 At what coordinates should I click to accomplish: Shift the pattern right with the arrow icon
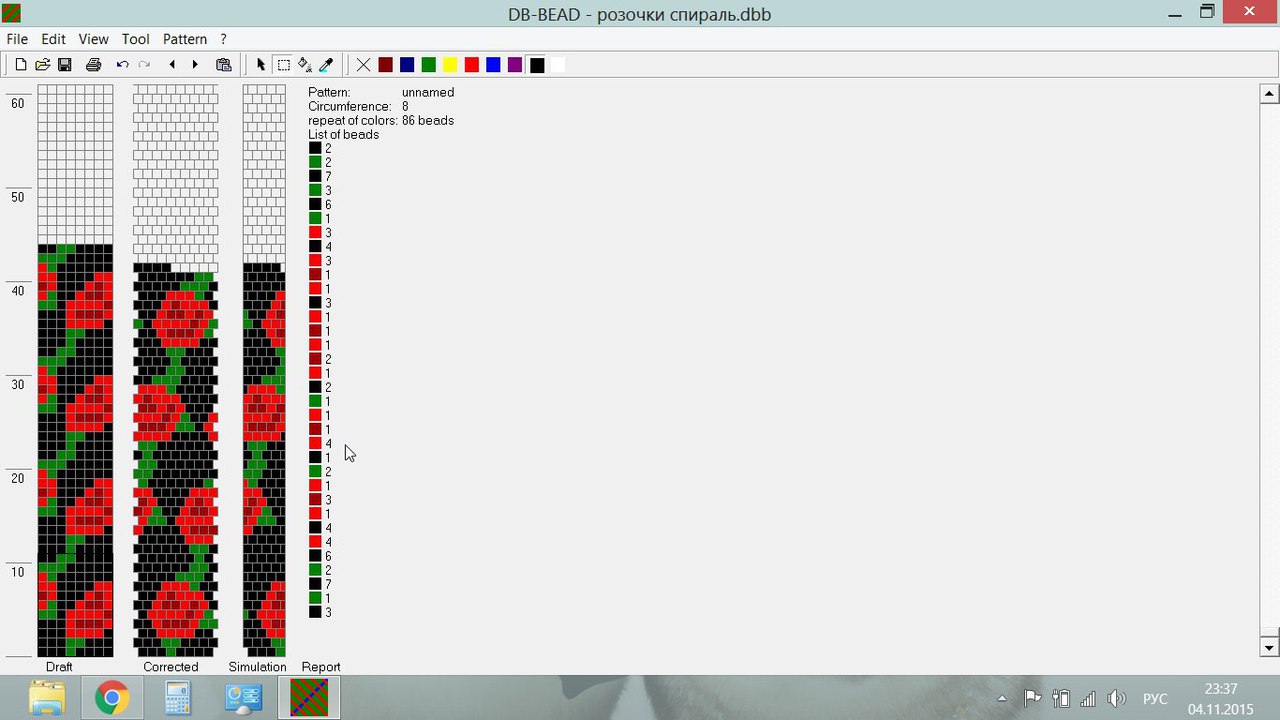coord(195,65)
